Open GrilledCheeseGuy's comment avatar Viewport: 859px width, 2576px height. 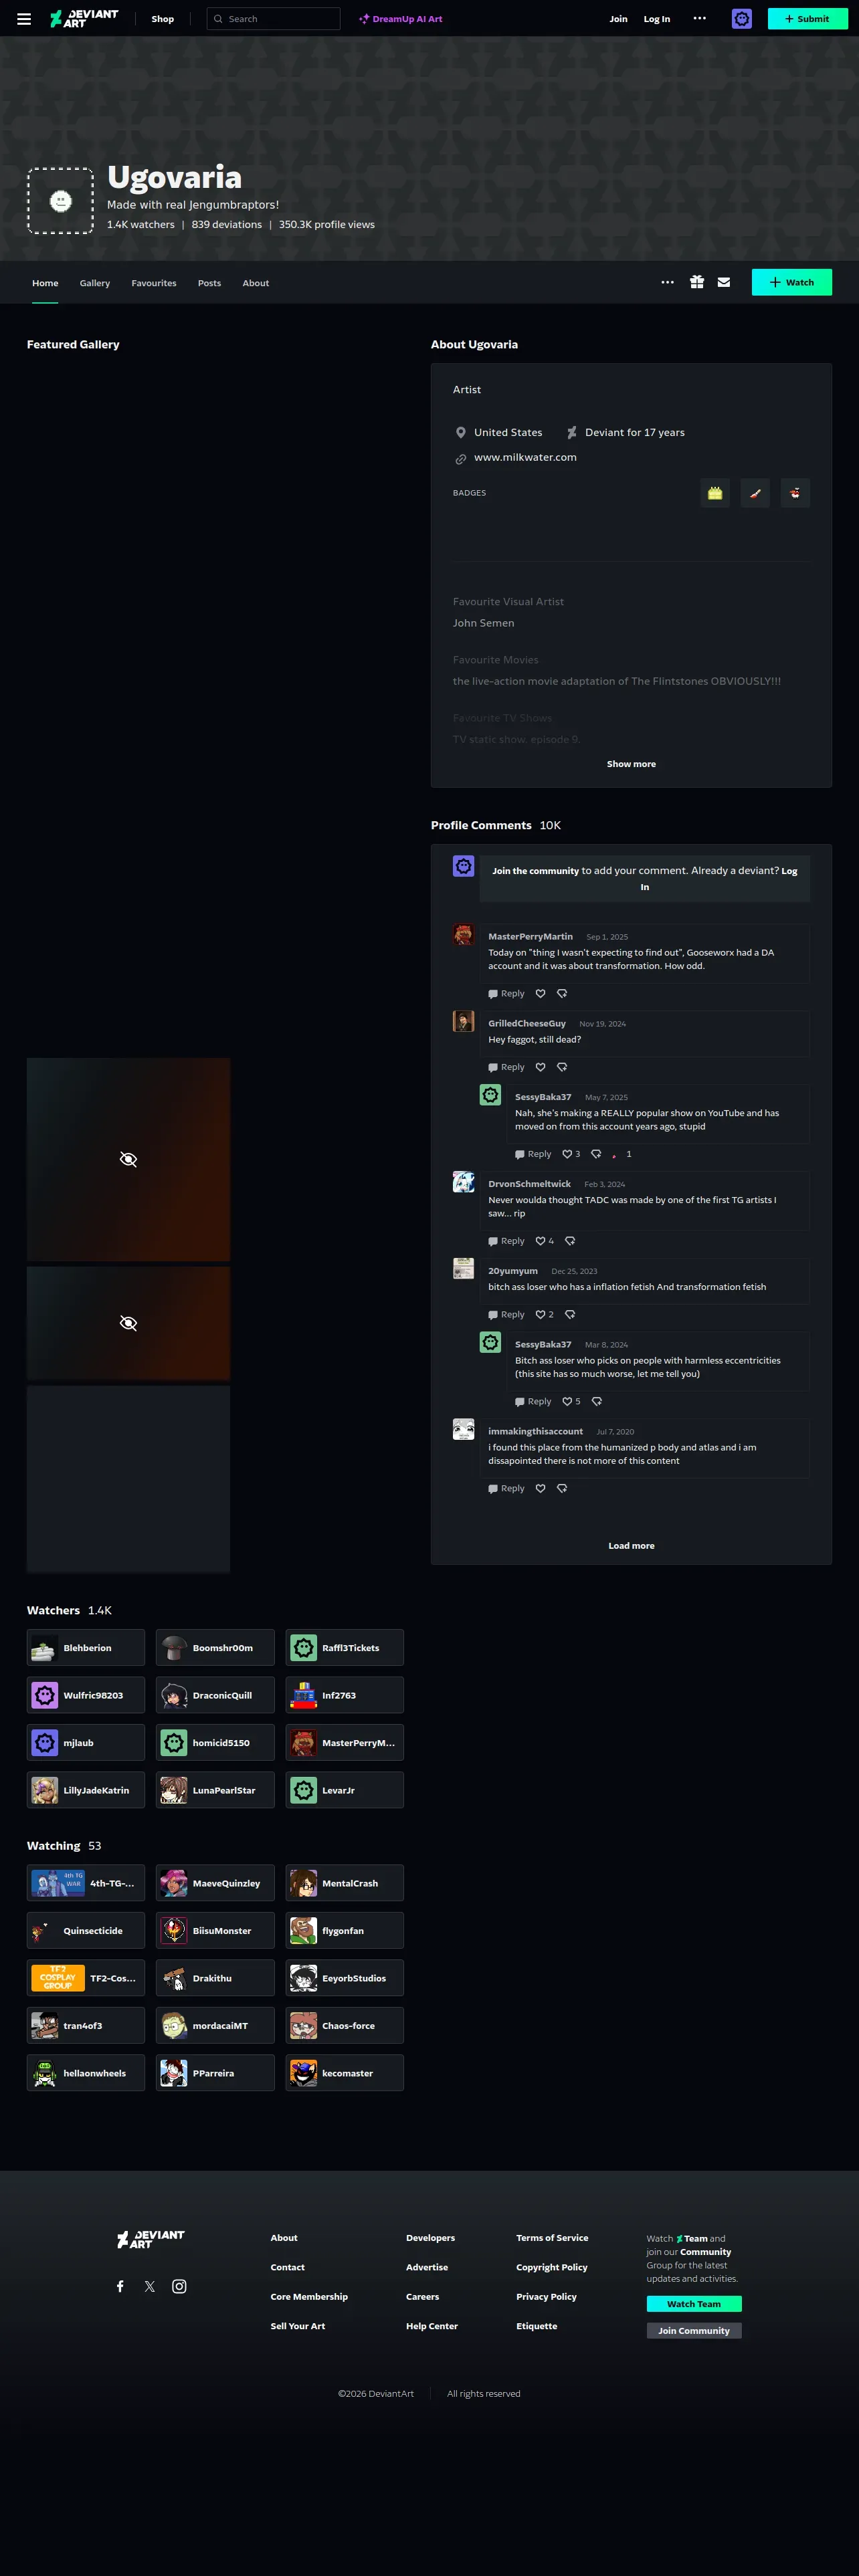(x=463, y=1021)
